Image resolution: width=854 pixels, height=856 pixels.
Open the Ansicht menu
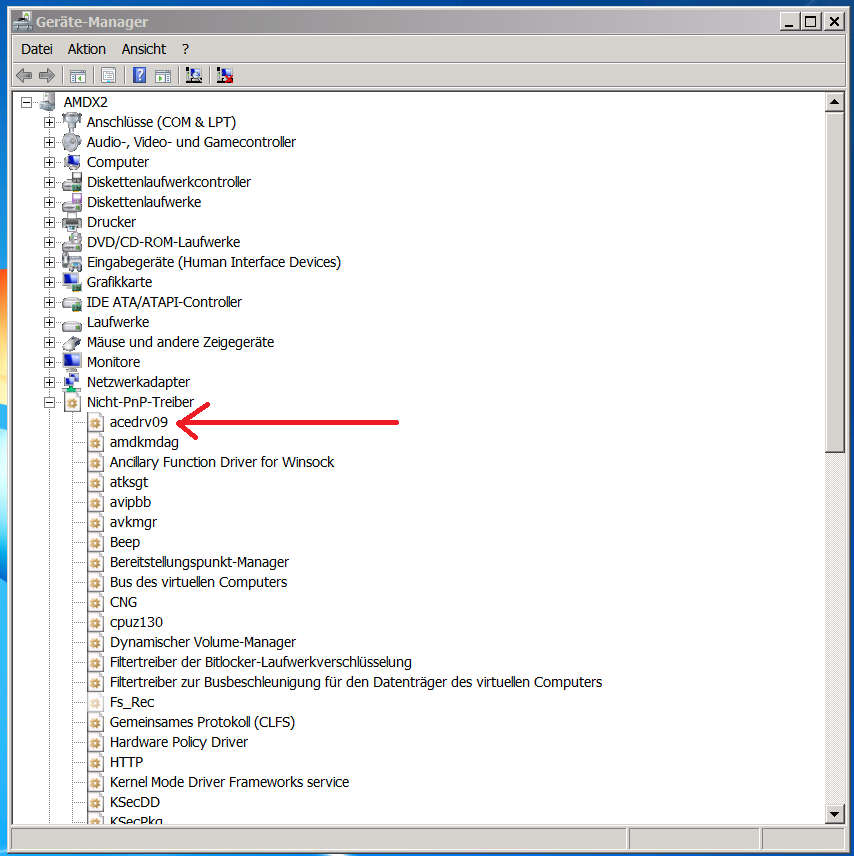144,49
